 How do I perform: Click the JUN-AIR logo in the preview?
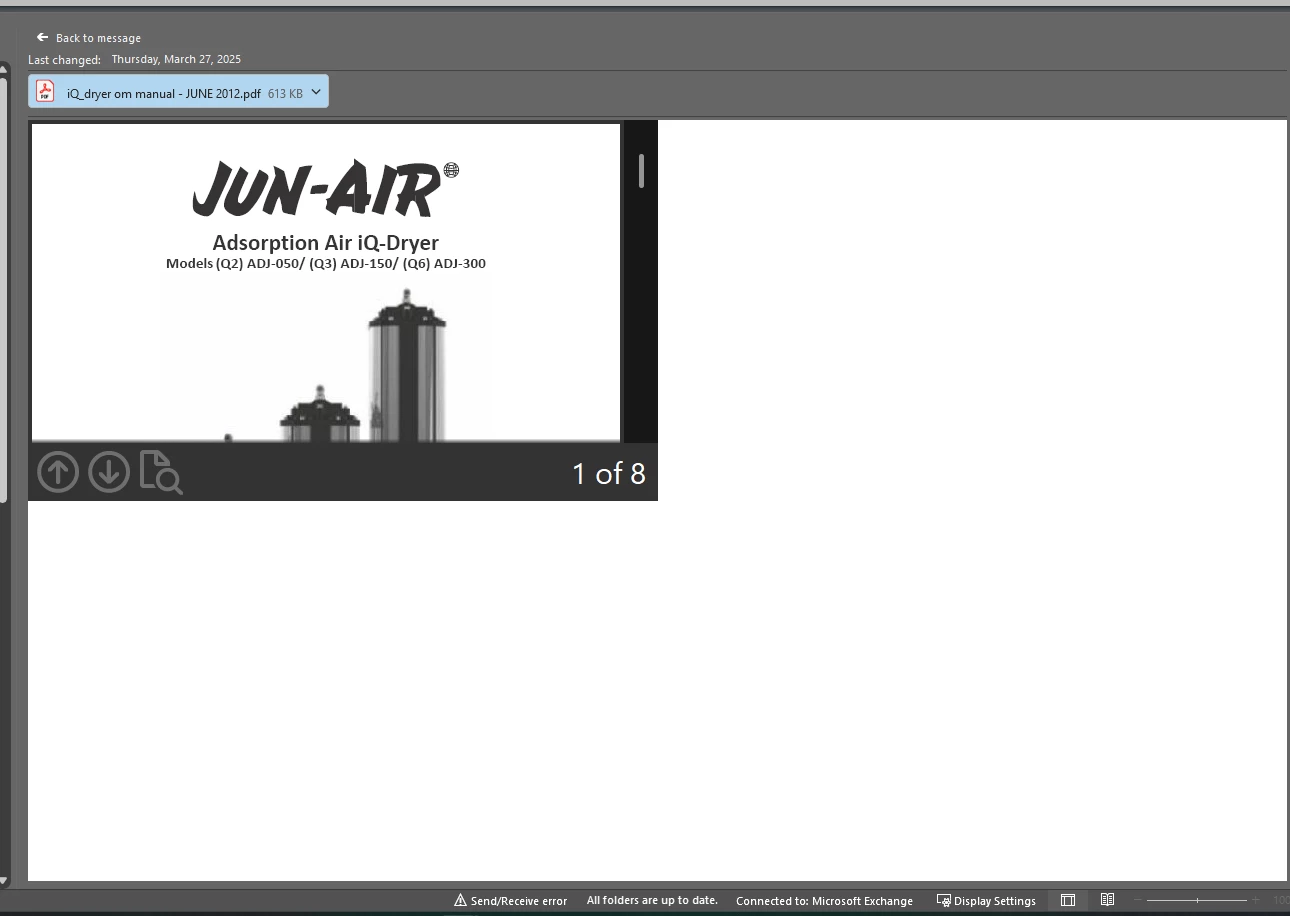324,188
